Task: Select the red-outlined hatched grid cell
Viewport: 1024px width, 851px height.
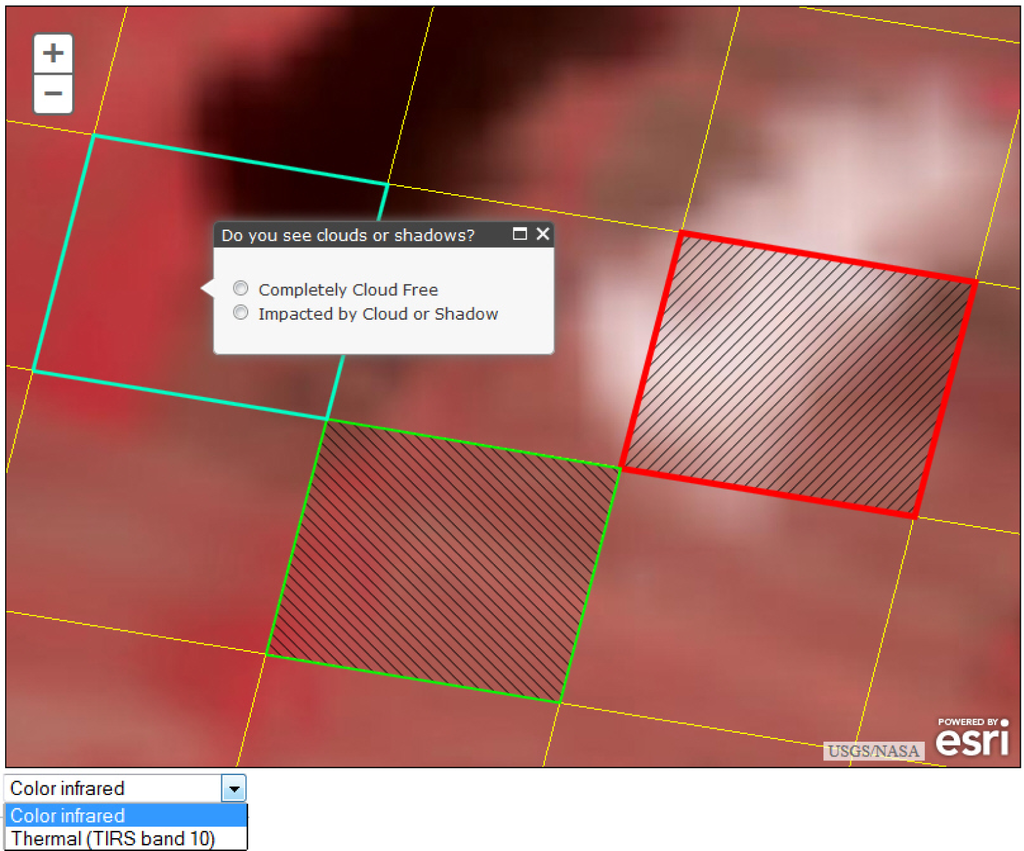Action: 797,375
